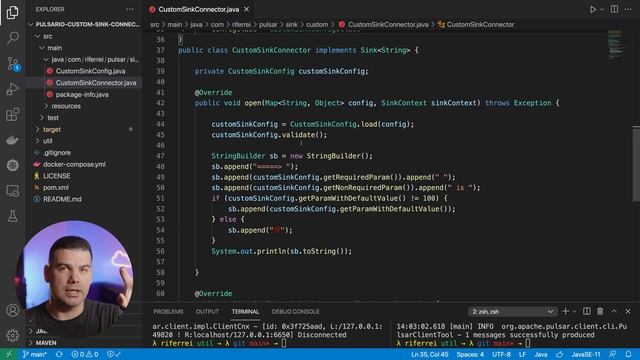Open errors and warnings count in status bar

(84, 354)
